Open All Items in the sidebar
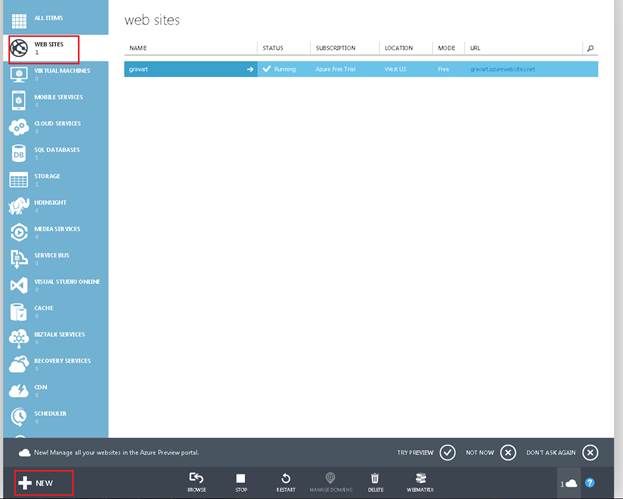The height and width of the screenshot is (499, 623). click(56, 19)
